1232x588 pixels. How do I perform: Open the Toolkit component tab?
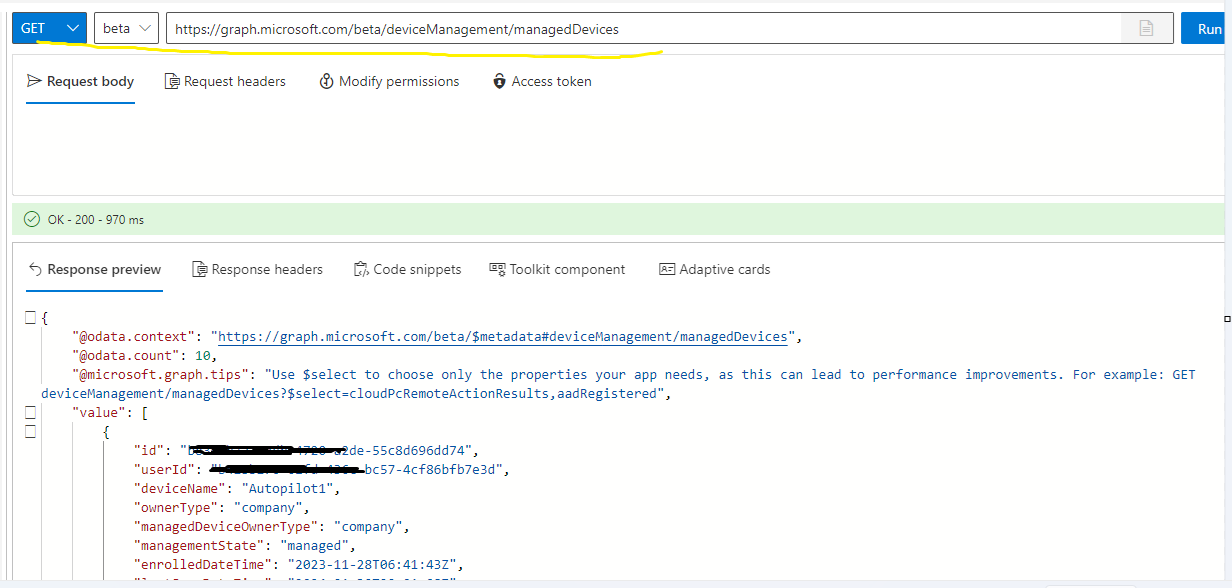[557, 270]
